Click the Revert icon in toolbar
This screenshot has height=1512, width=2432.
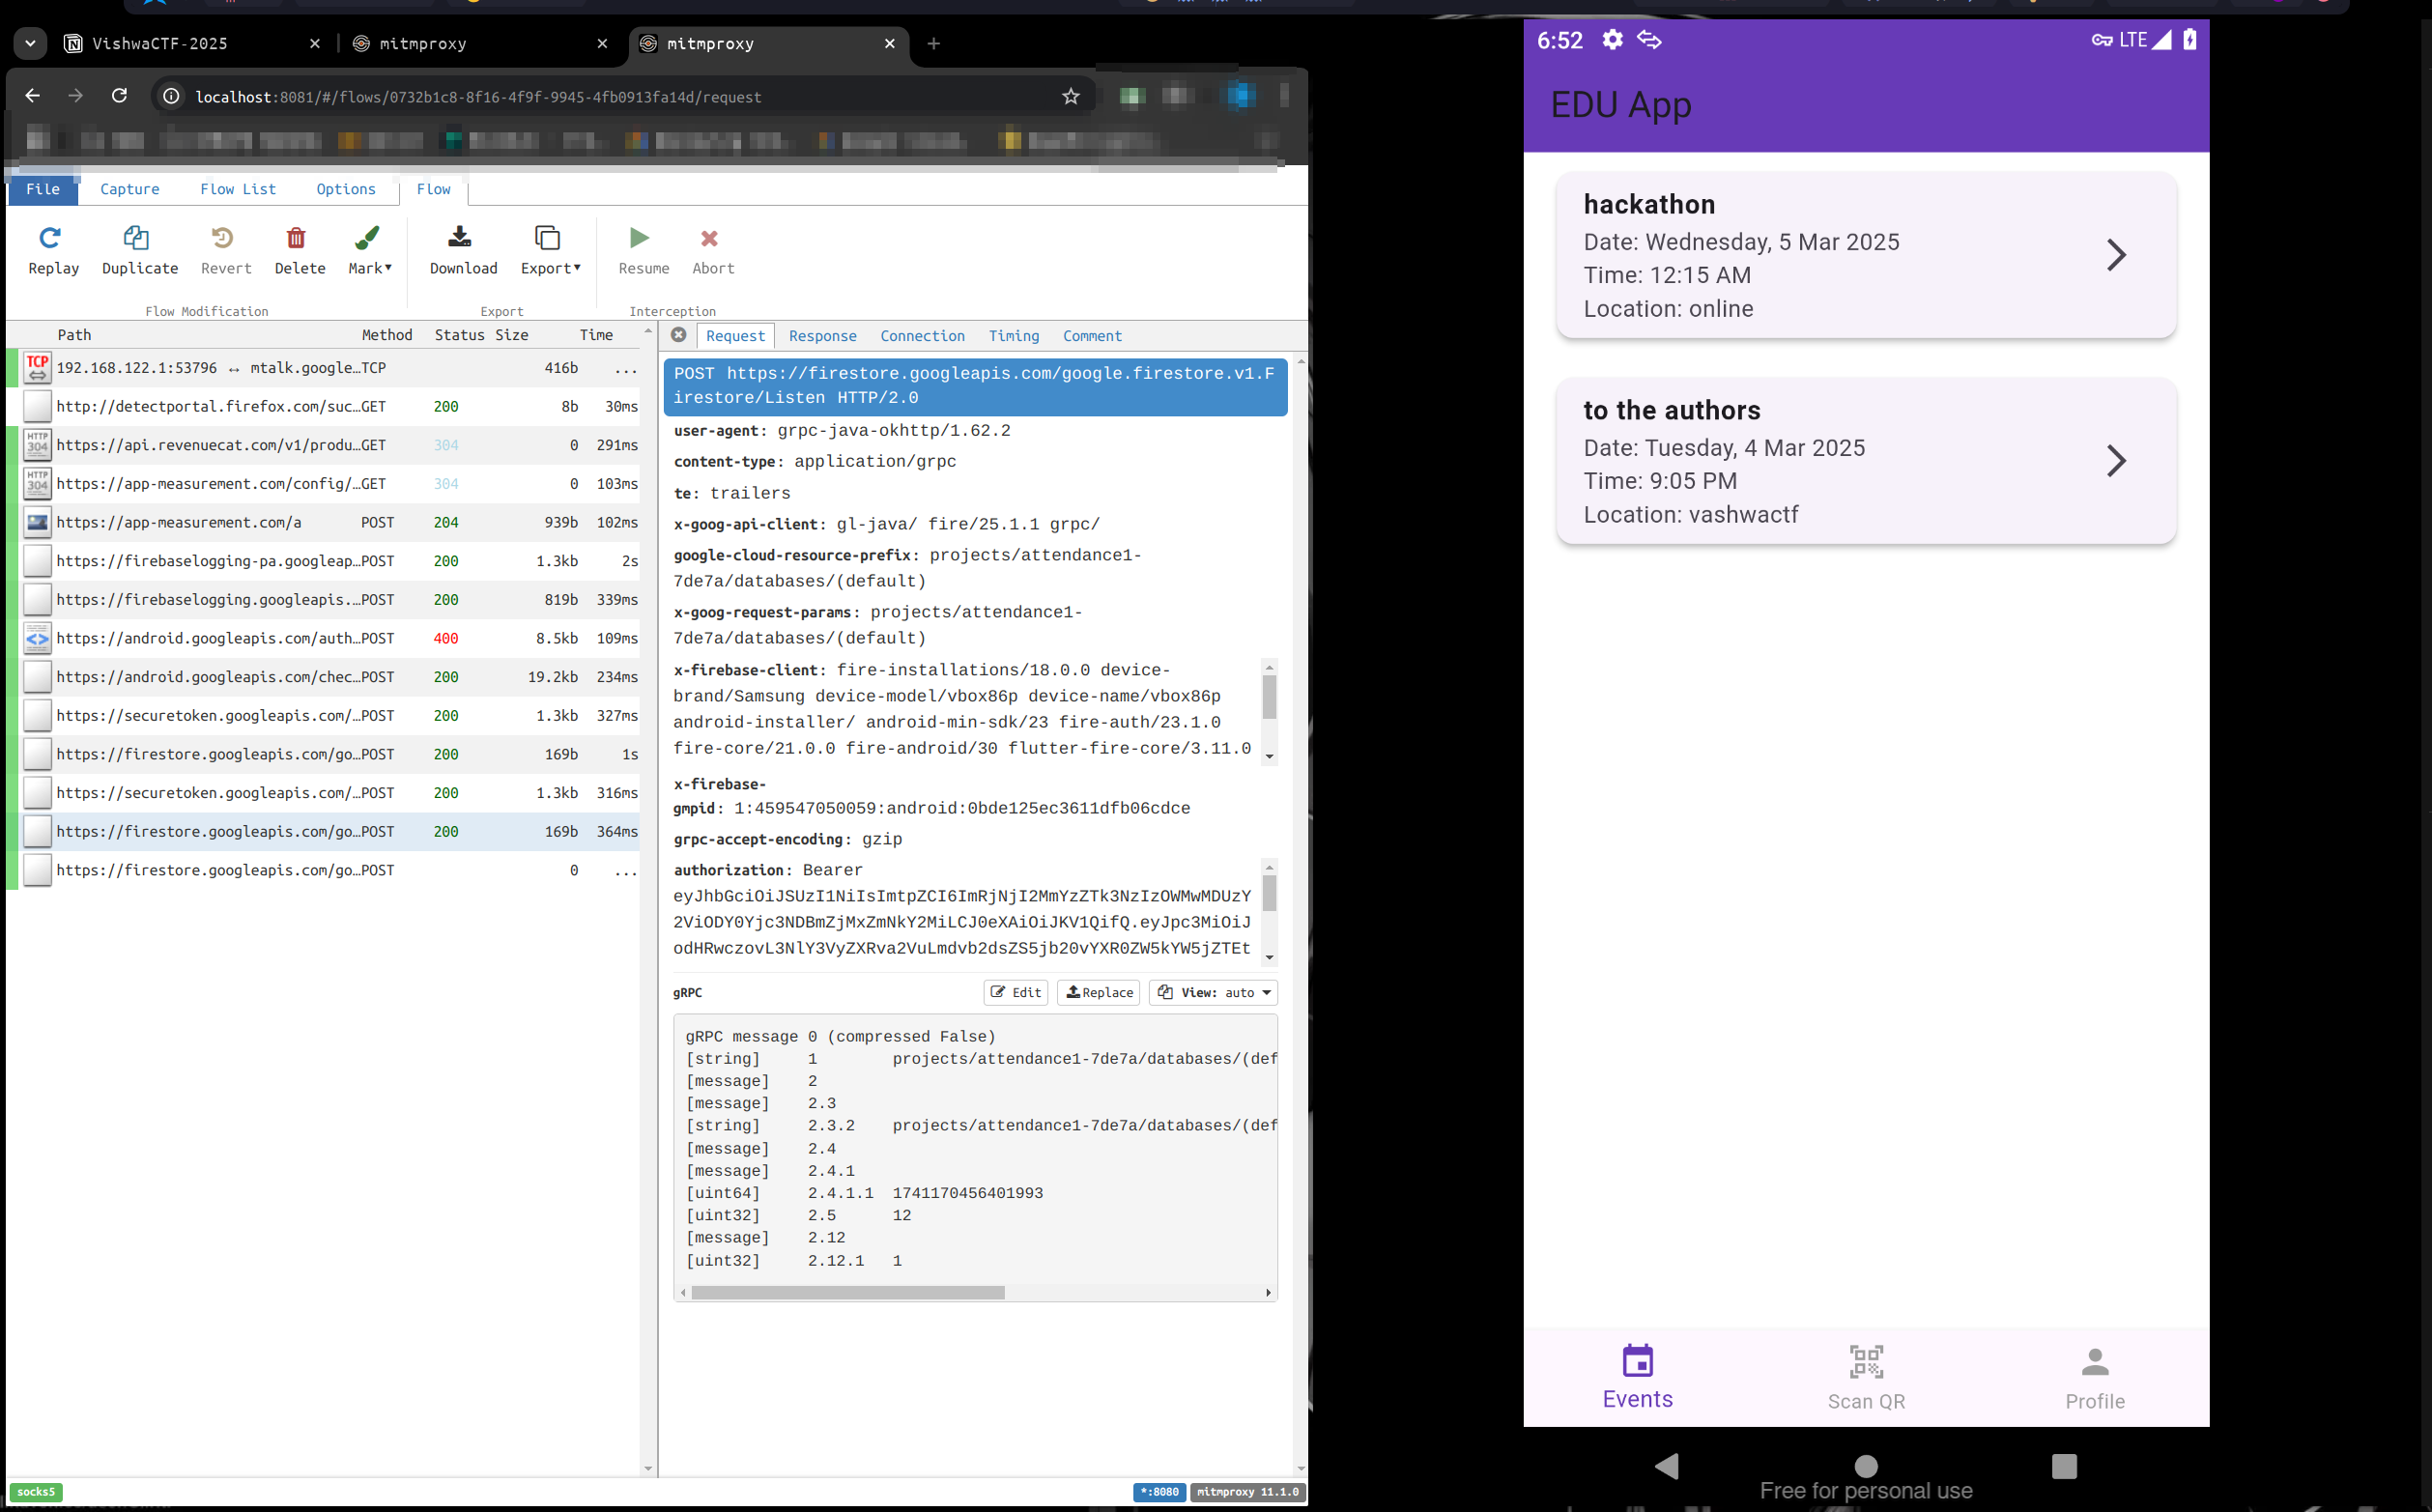tap(223, 238)
